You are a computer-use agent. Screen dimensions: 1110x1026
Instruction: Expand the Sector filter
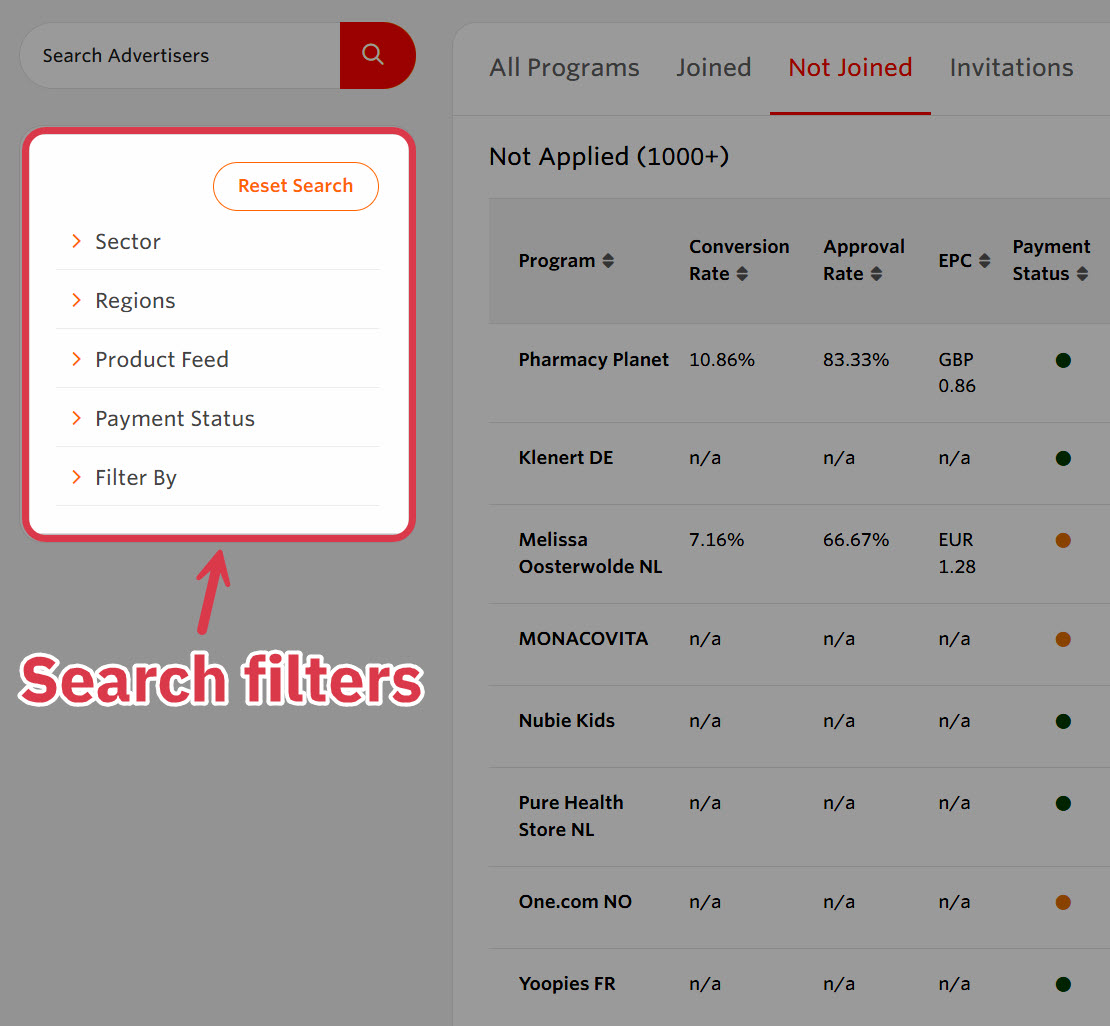click(x=127, y=242)
